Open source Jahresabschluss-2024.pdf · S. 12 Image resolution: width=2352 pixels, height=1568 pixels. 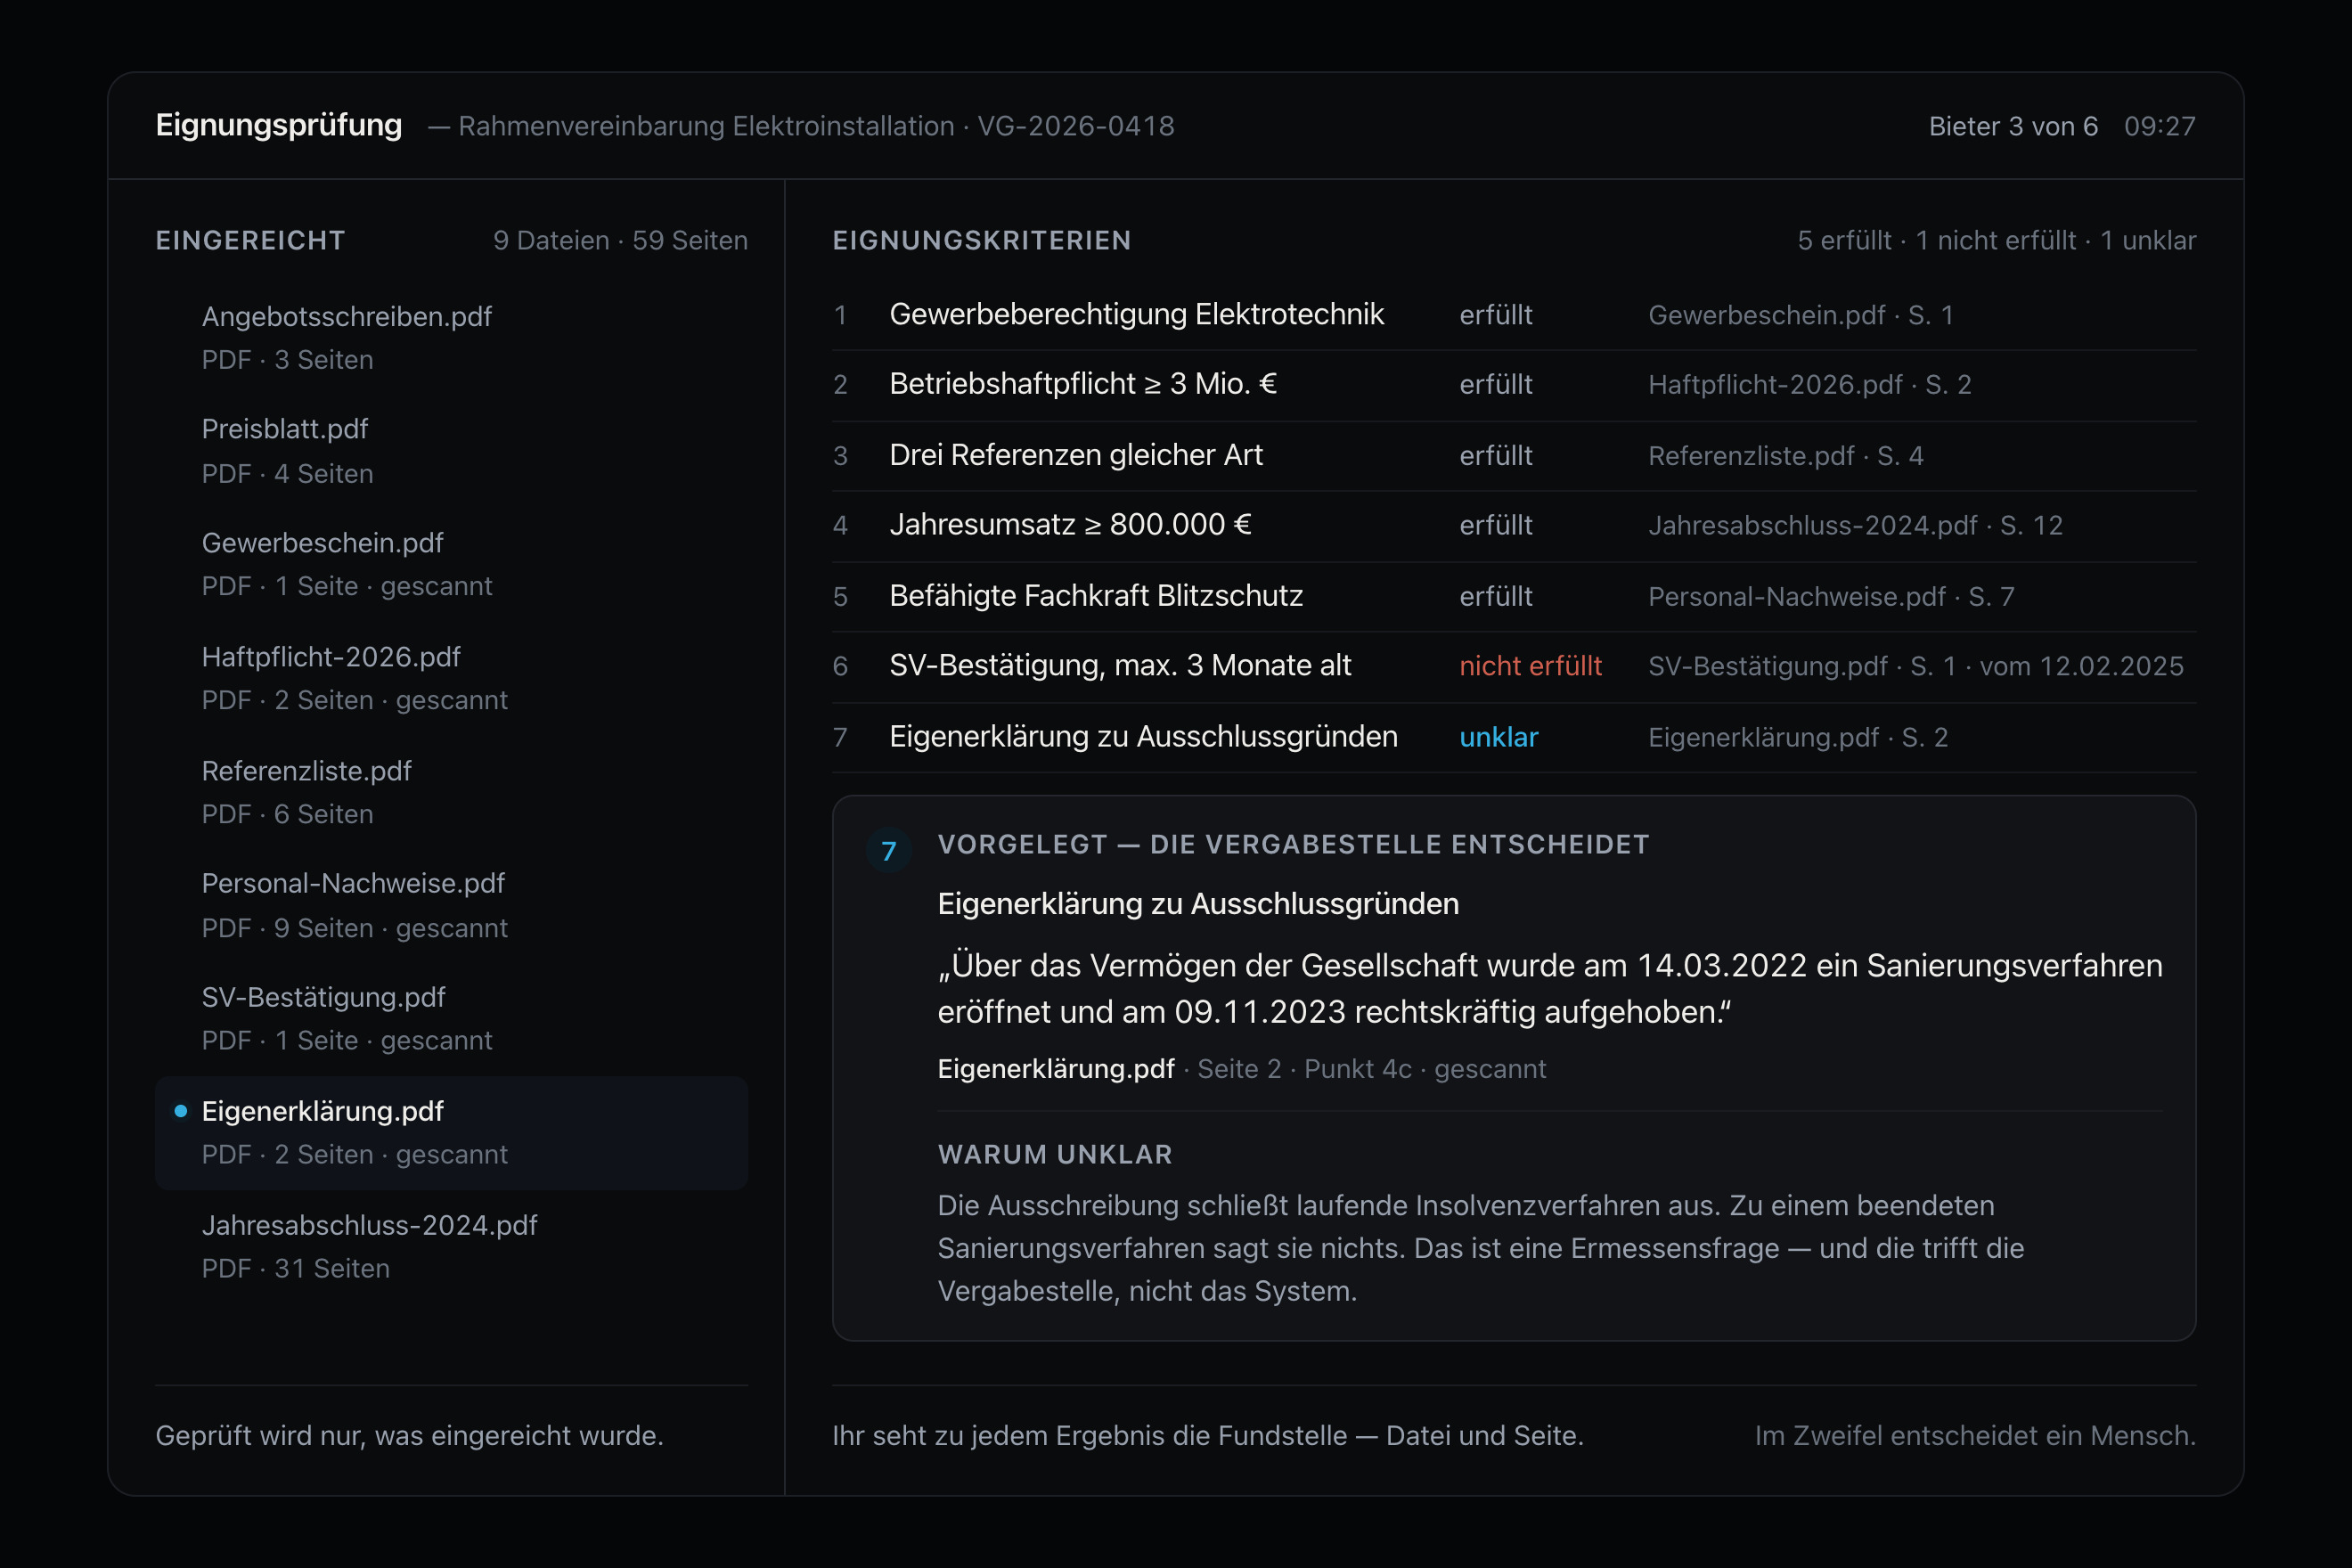click(x=1855, y=526)
